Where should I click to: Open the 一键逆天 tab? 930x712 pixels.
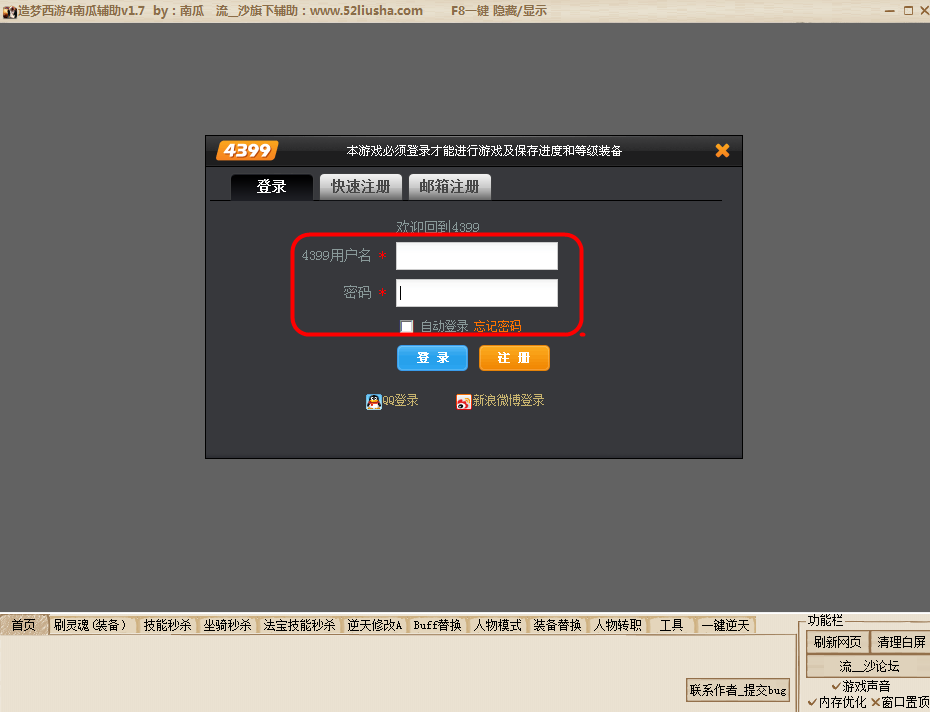click(725, 625)
